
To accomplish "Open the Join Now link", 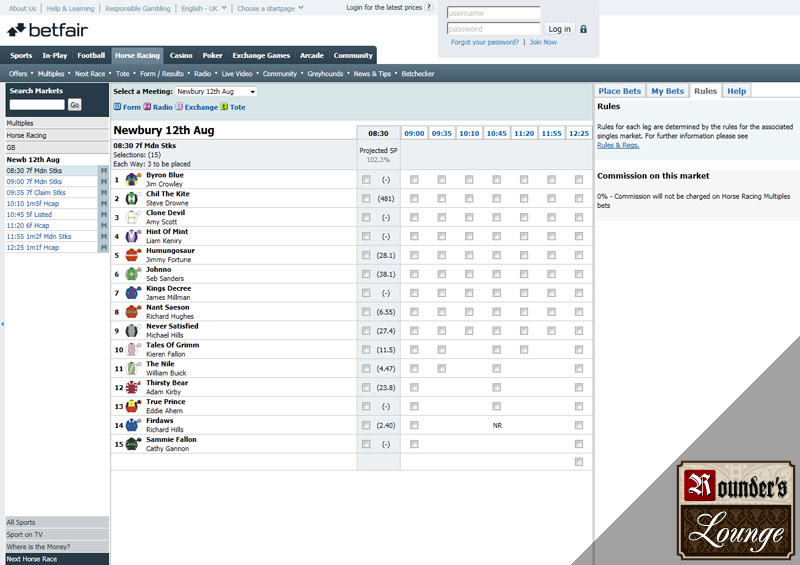I will [x=543, y=42].
